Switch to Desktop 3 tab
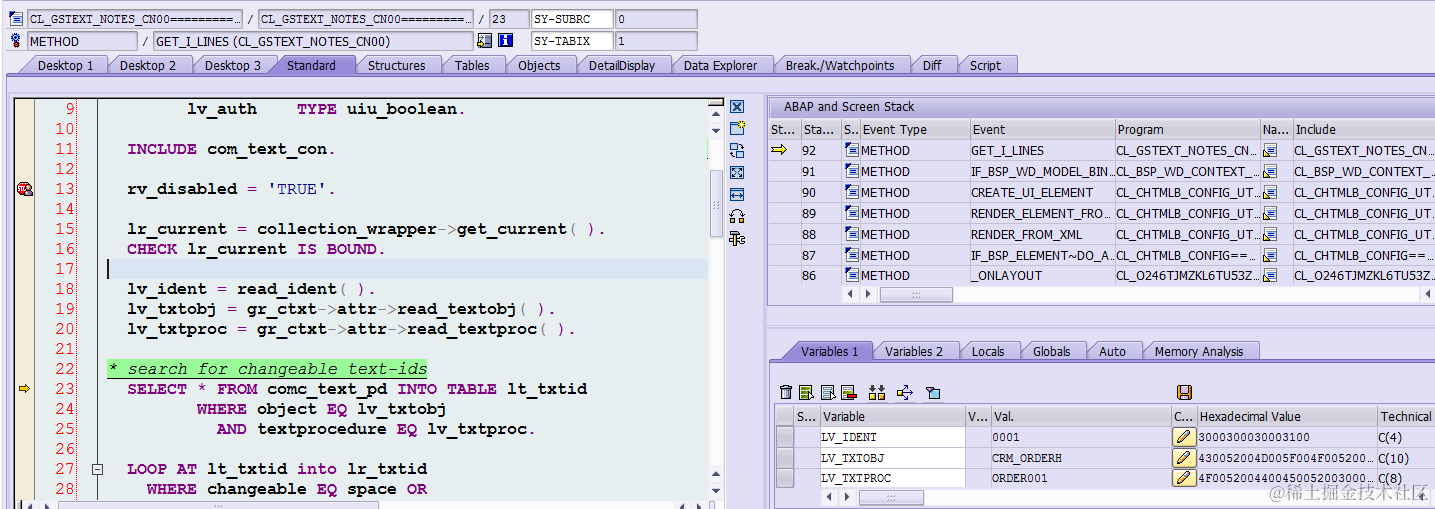Screen dimensions: 1435x509 pos(232,66)
